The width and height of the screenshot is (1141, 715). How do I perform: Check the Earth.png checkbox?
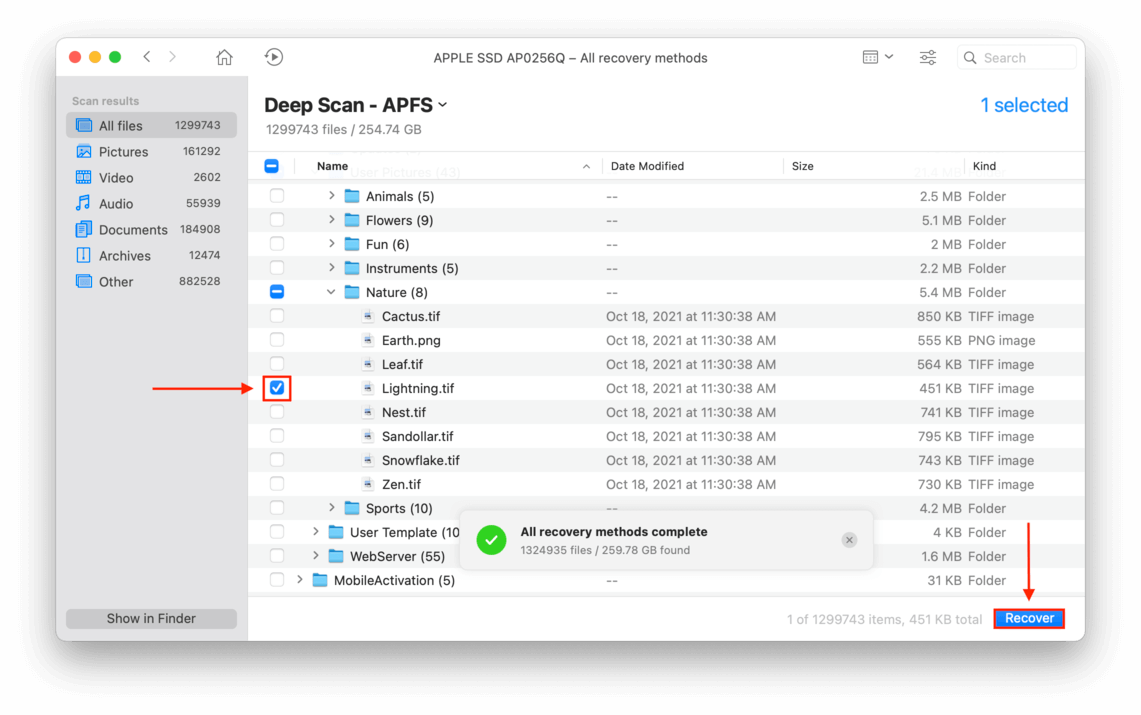[x=277, y=340]
